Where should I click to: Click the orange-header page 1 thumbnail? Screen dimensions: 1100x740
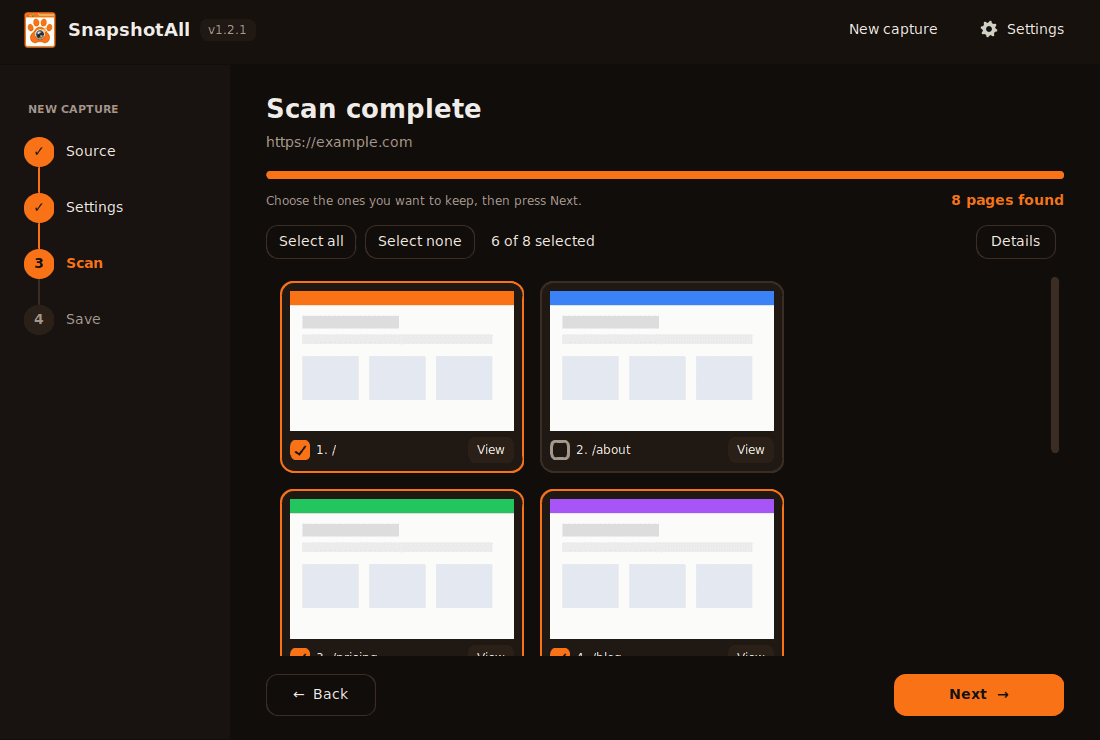point(402,361)
